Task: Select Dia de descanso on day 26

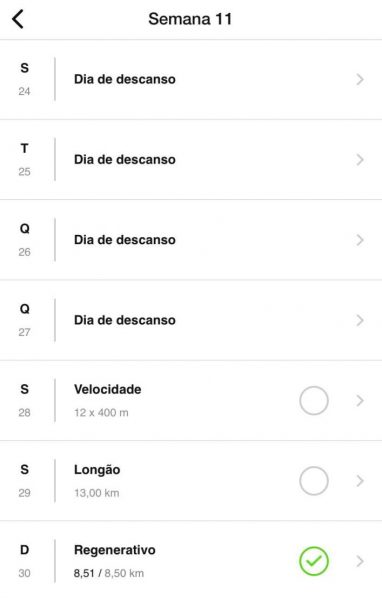Action: click(x=125, y=240)
